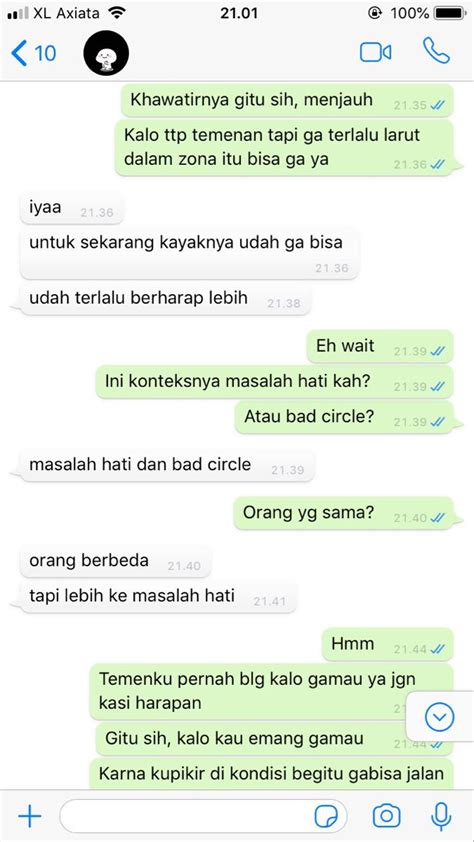This screenshot has width=474, height=842.
Task: Select the 'Atau bad circle?' message
Action: point(344,417)
